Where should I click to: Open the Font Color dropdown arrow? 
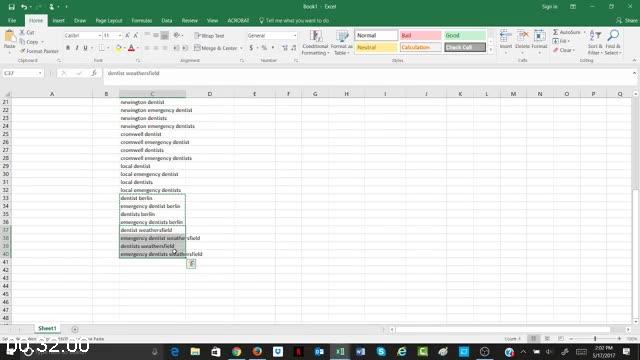[x=138, y=48]
